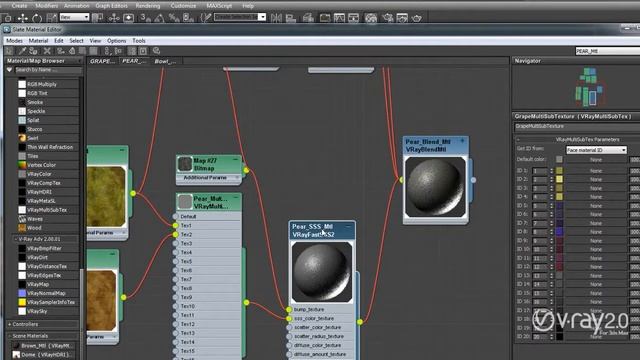Switch to the Bowl view tab
This screenshot has height=360, width=640.
(165, 61)
